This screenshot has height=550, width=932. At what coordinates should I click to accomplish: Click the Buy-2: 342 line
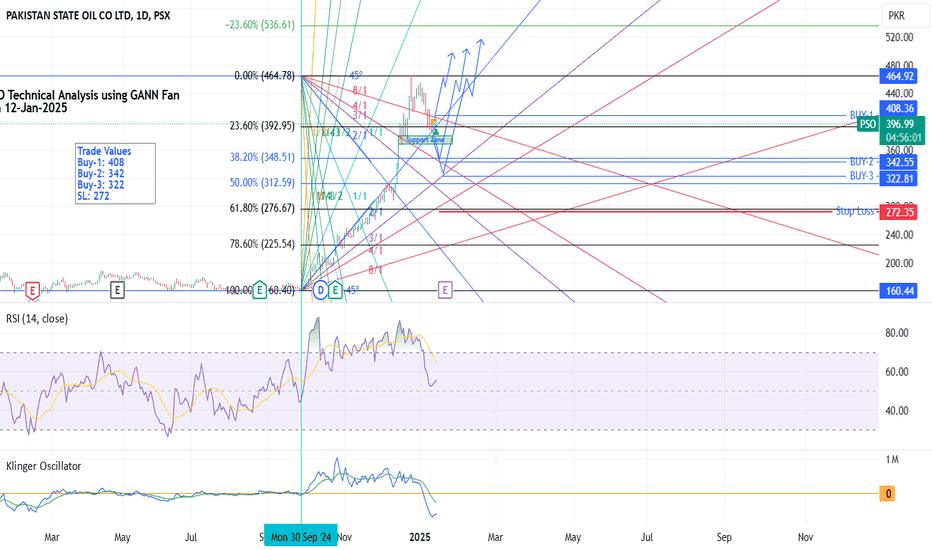click(x=100, y=174)
